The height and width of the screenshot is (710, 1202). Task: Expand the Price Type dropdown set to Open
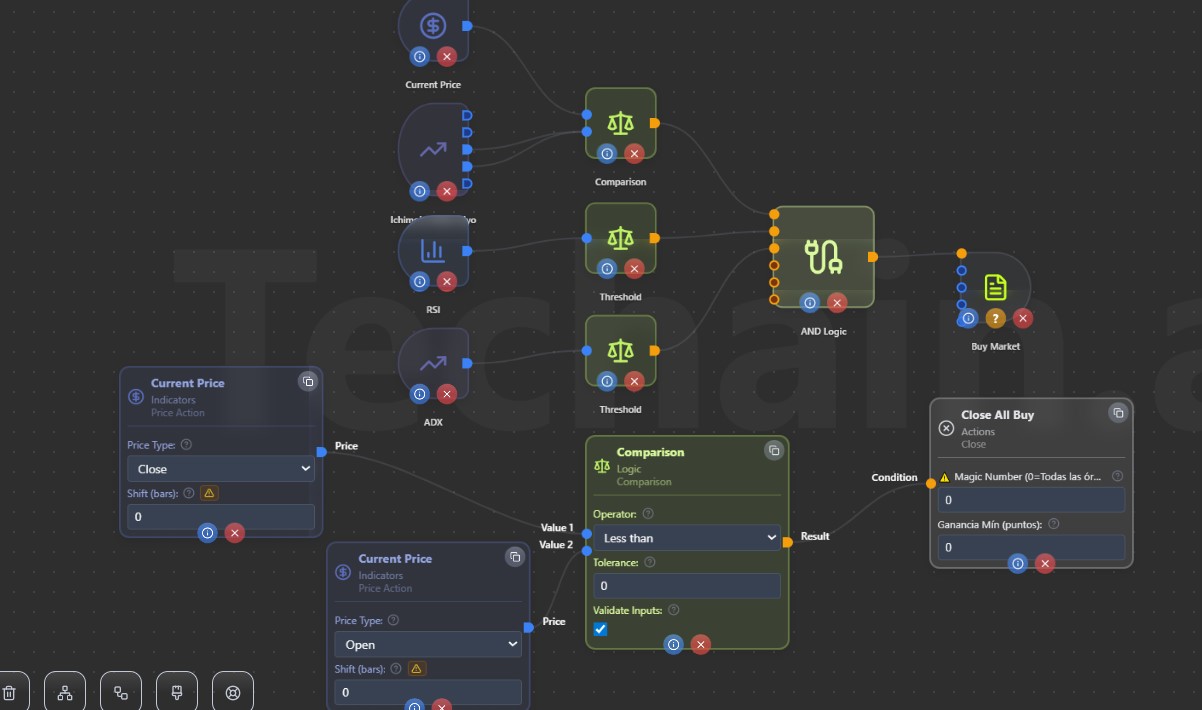[427, 645]
